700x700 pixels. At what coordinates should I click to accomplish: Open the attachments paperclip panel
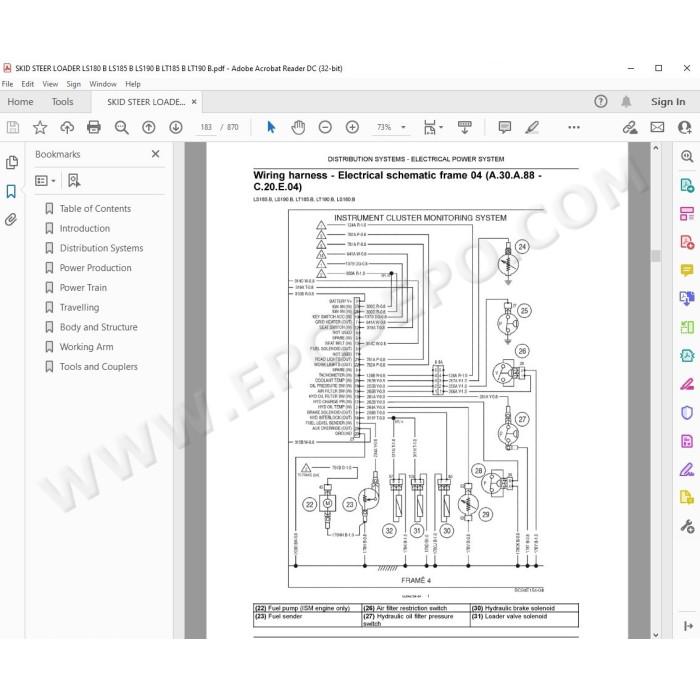click(11, 219)
